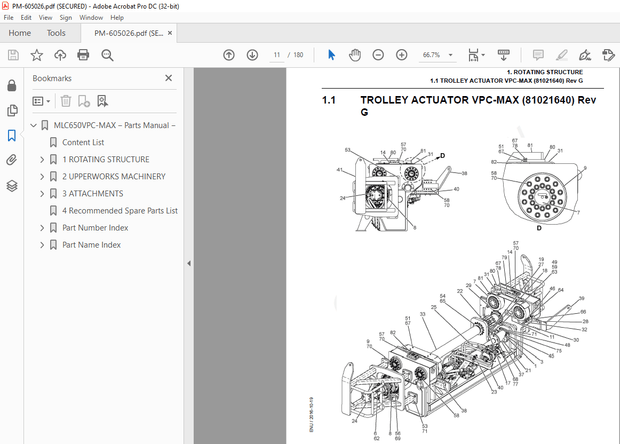This screenshot has height=444, width=620.
Task: Select the MLC650VPC-MAX Parts Manual bookmark label
Action: 115,125
